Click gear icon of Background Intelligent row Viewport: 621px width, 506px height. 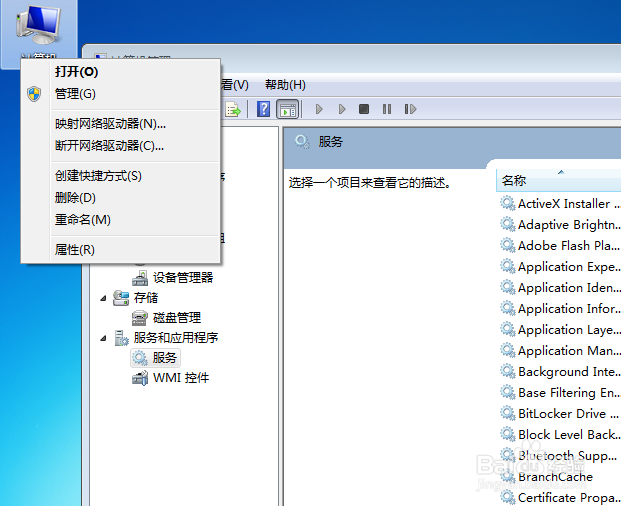pyautogui.click(x=508, y=371)
